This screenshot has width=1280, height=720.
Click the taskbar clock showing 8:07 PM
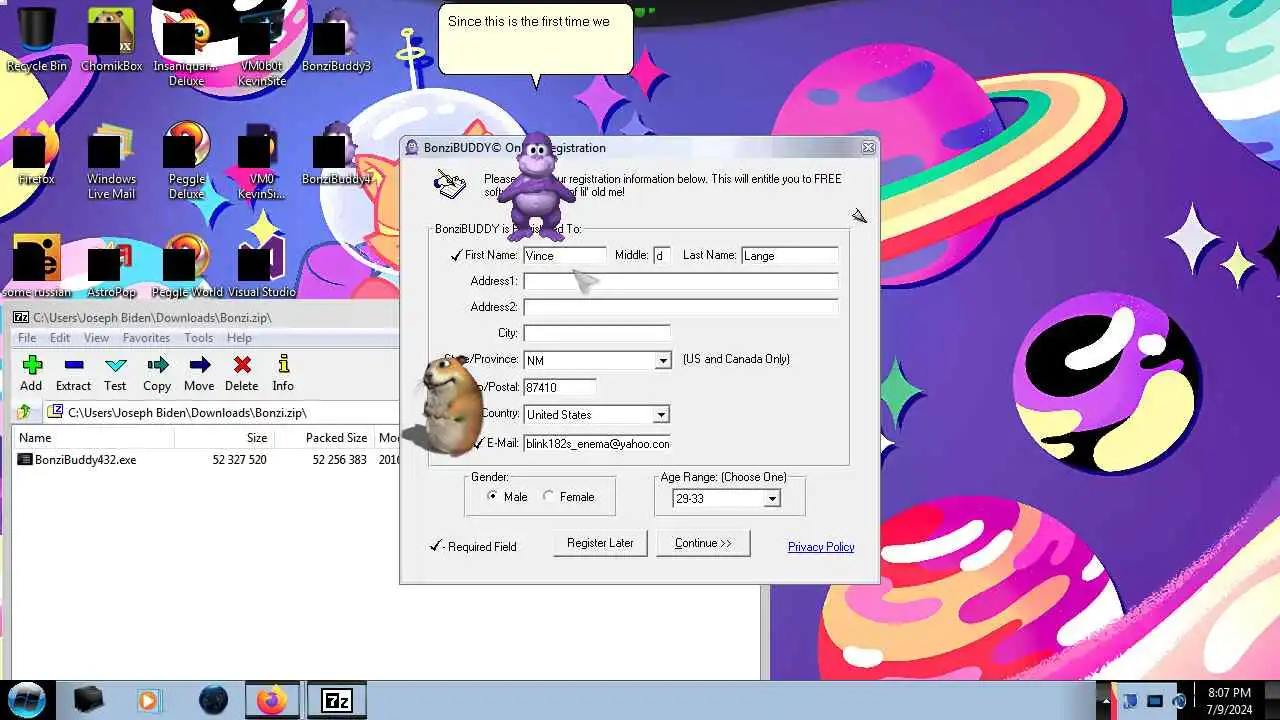tap(1229, 701)
